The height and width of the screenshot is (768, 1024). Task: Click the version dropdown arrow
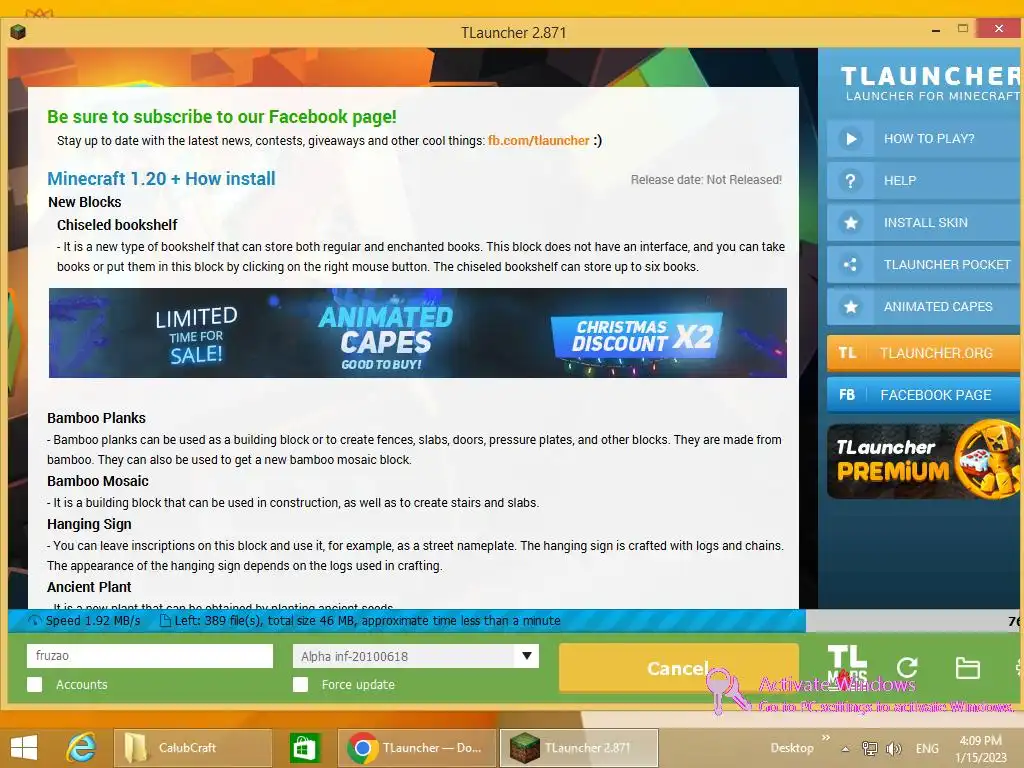pos(526,656)
